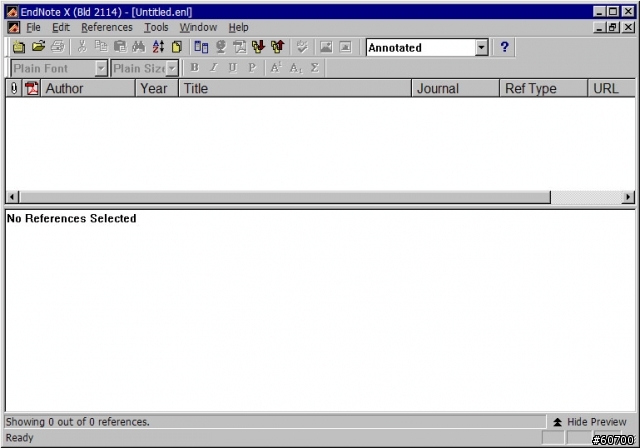The height and width of the screenshot is (448, 640).
Task: Open the File menu
Action: point(33,27)
